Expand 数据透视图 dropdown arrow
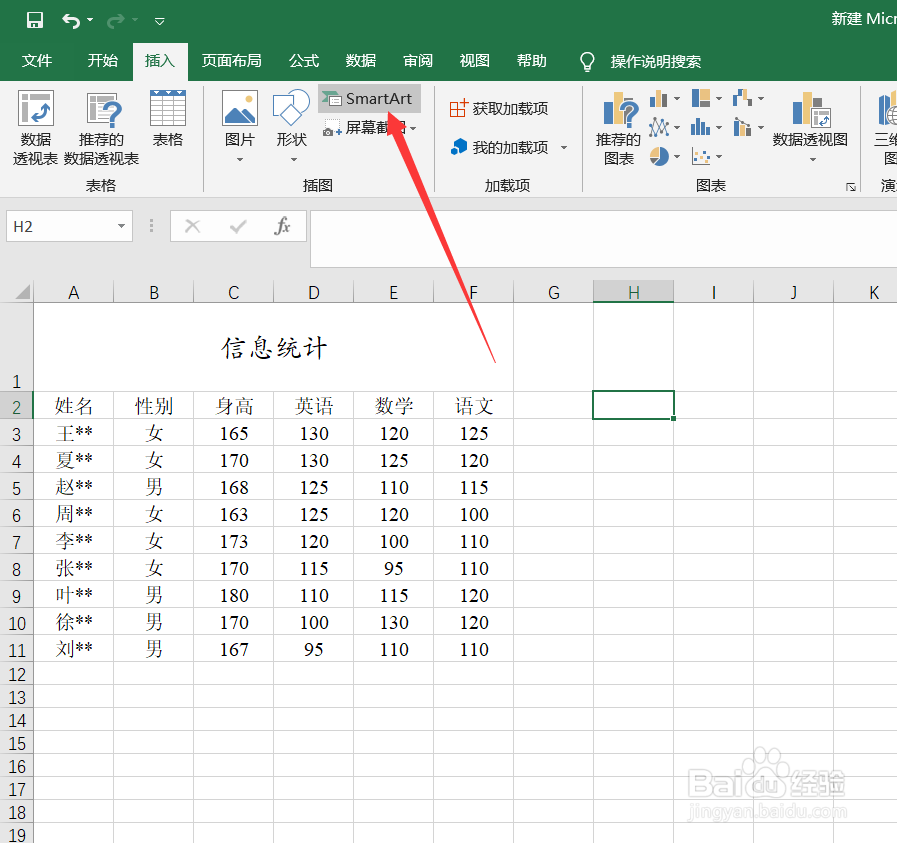The height and width of the screenshot is (843, 897). tap(813, 160)
